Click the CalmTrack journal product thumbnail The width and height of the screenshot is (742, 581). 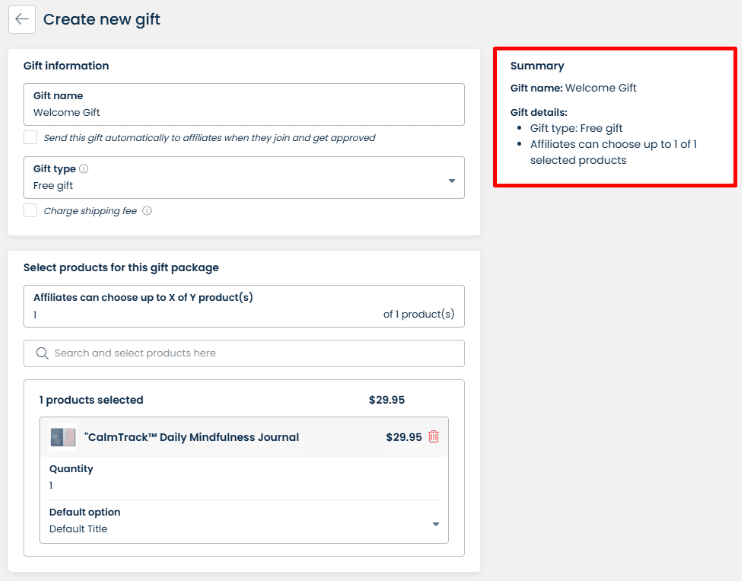pyautogui.click(x=63, y=437)
